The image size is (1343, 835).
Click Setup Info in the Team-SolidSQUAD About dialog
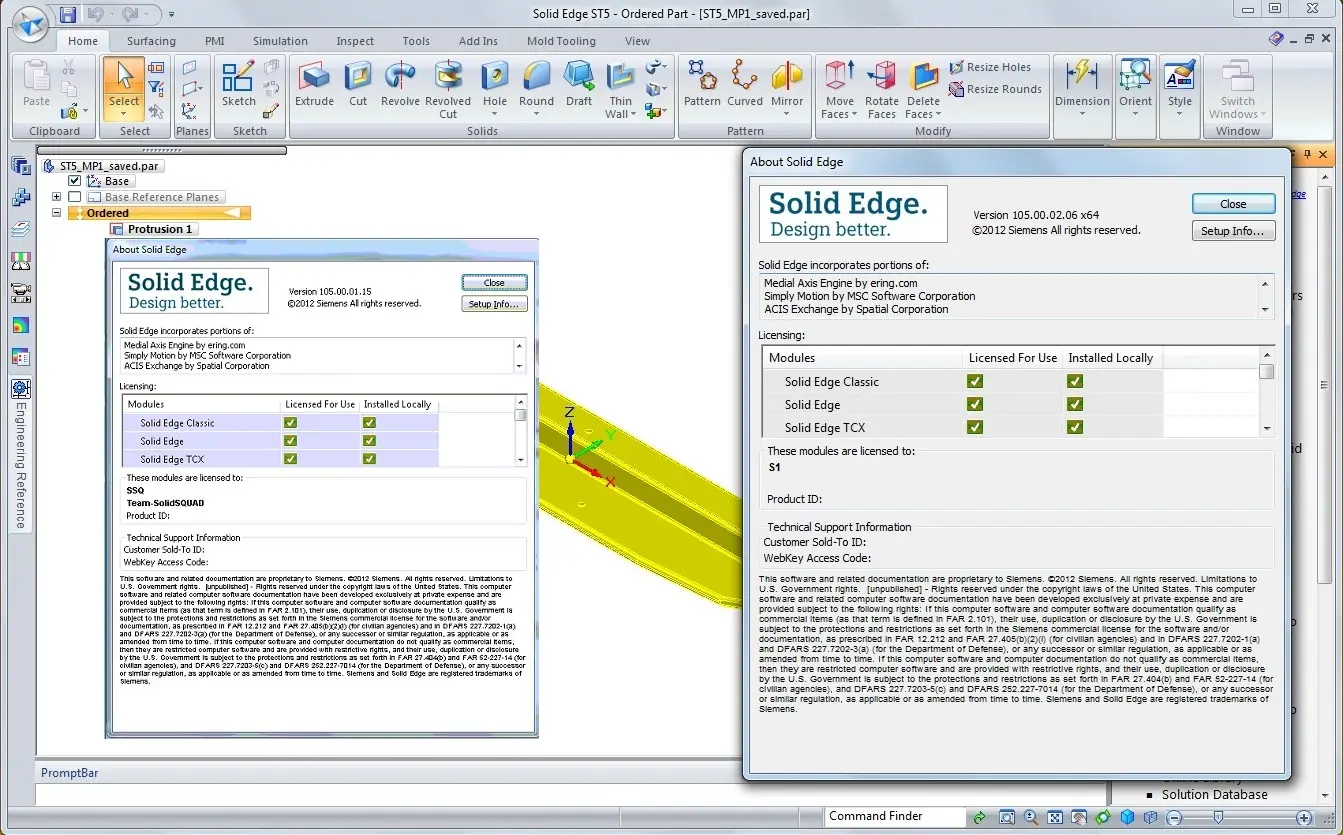coord(494,304)
